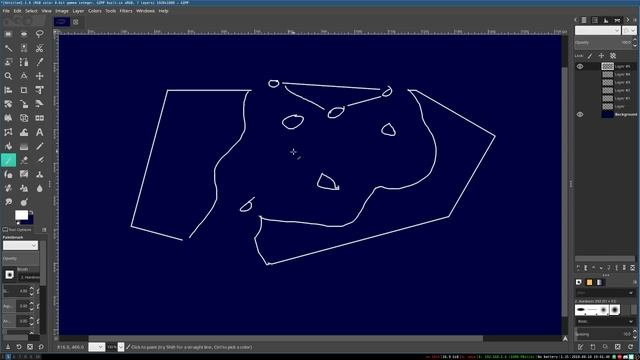Select the Background layer row

click(606, 114)
